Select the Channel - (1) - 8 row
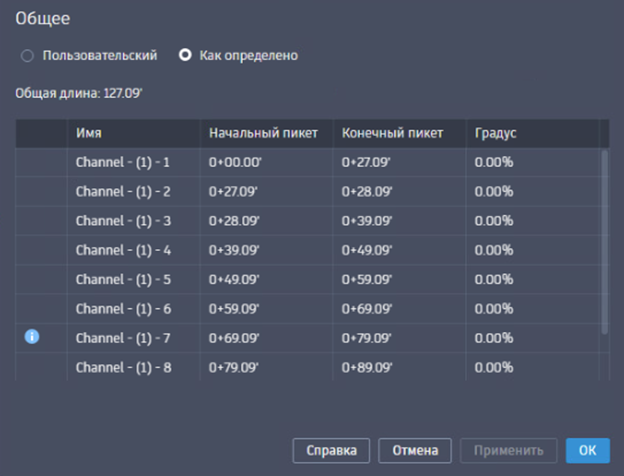Viewport: 624px width, 476px height. 123,367
